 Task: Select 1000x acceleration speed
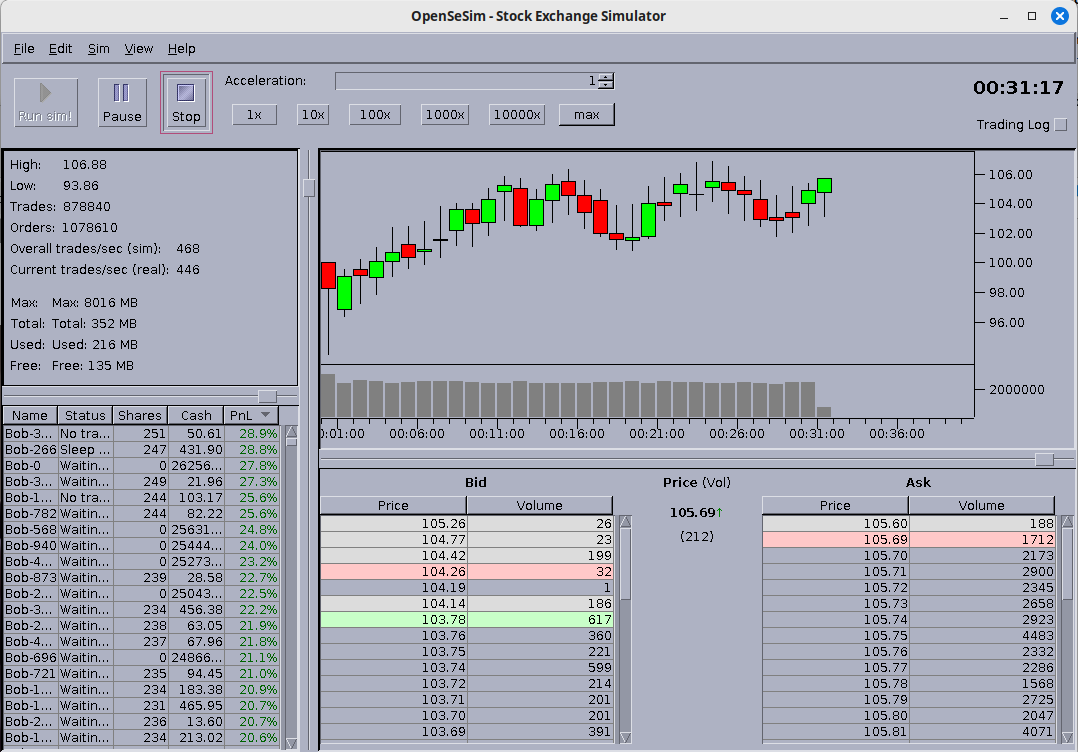pyautogui.click(x=445, y=115)
